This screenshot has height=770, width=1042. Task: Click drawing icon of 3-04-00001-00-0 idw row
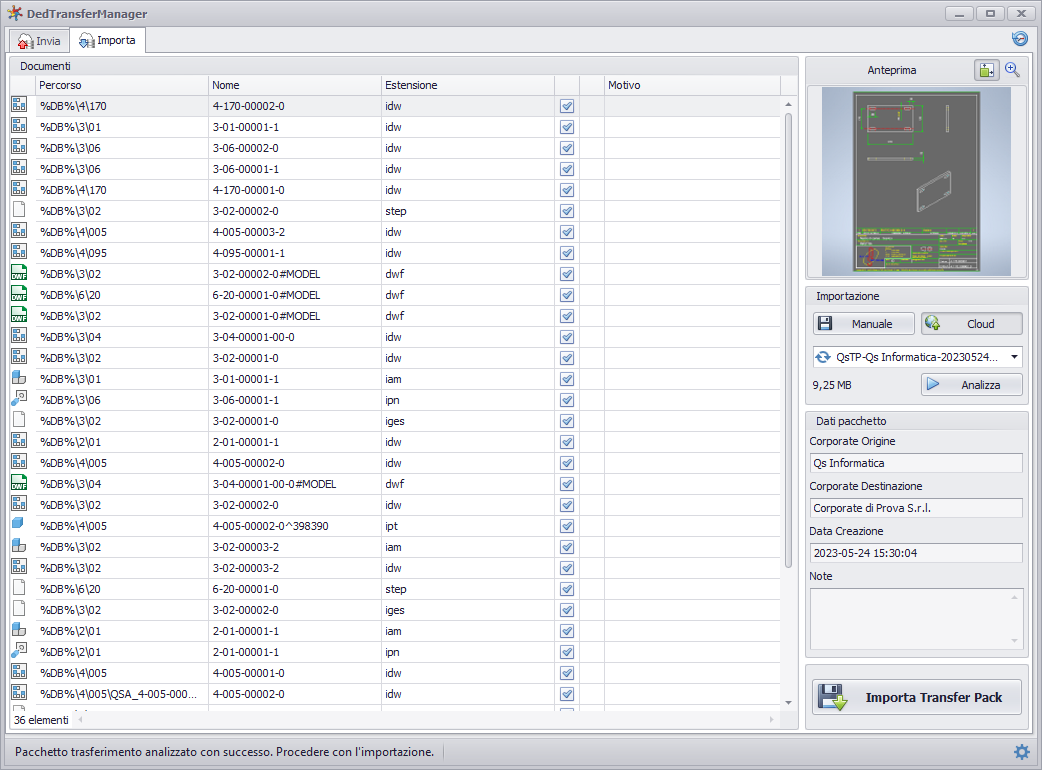(19, 336)
